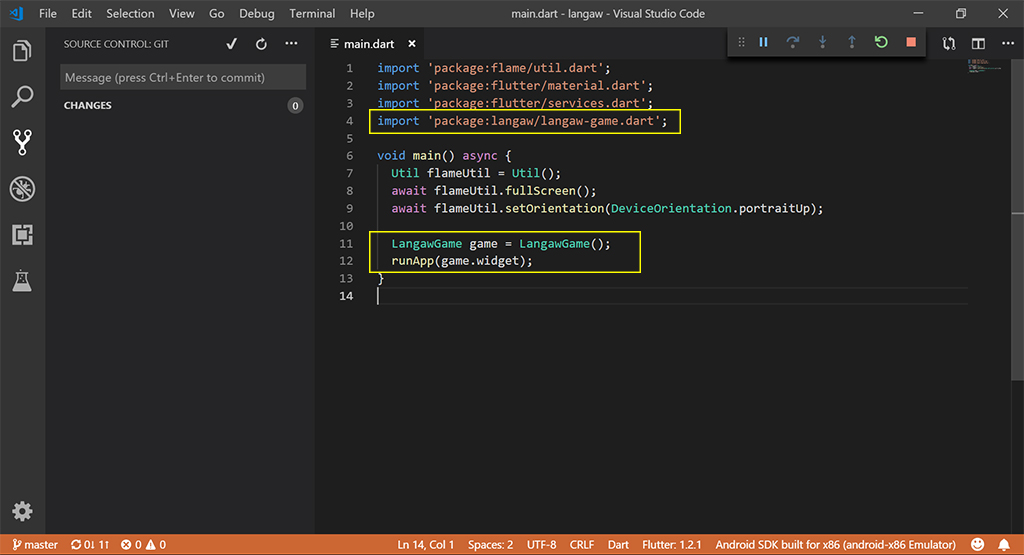Pause the debug session
Screen dimensions: 1024x555
pos(763,42)
